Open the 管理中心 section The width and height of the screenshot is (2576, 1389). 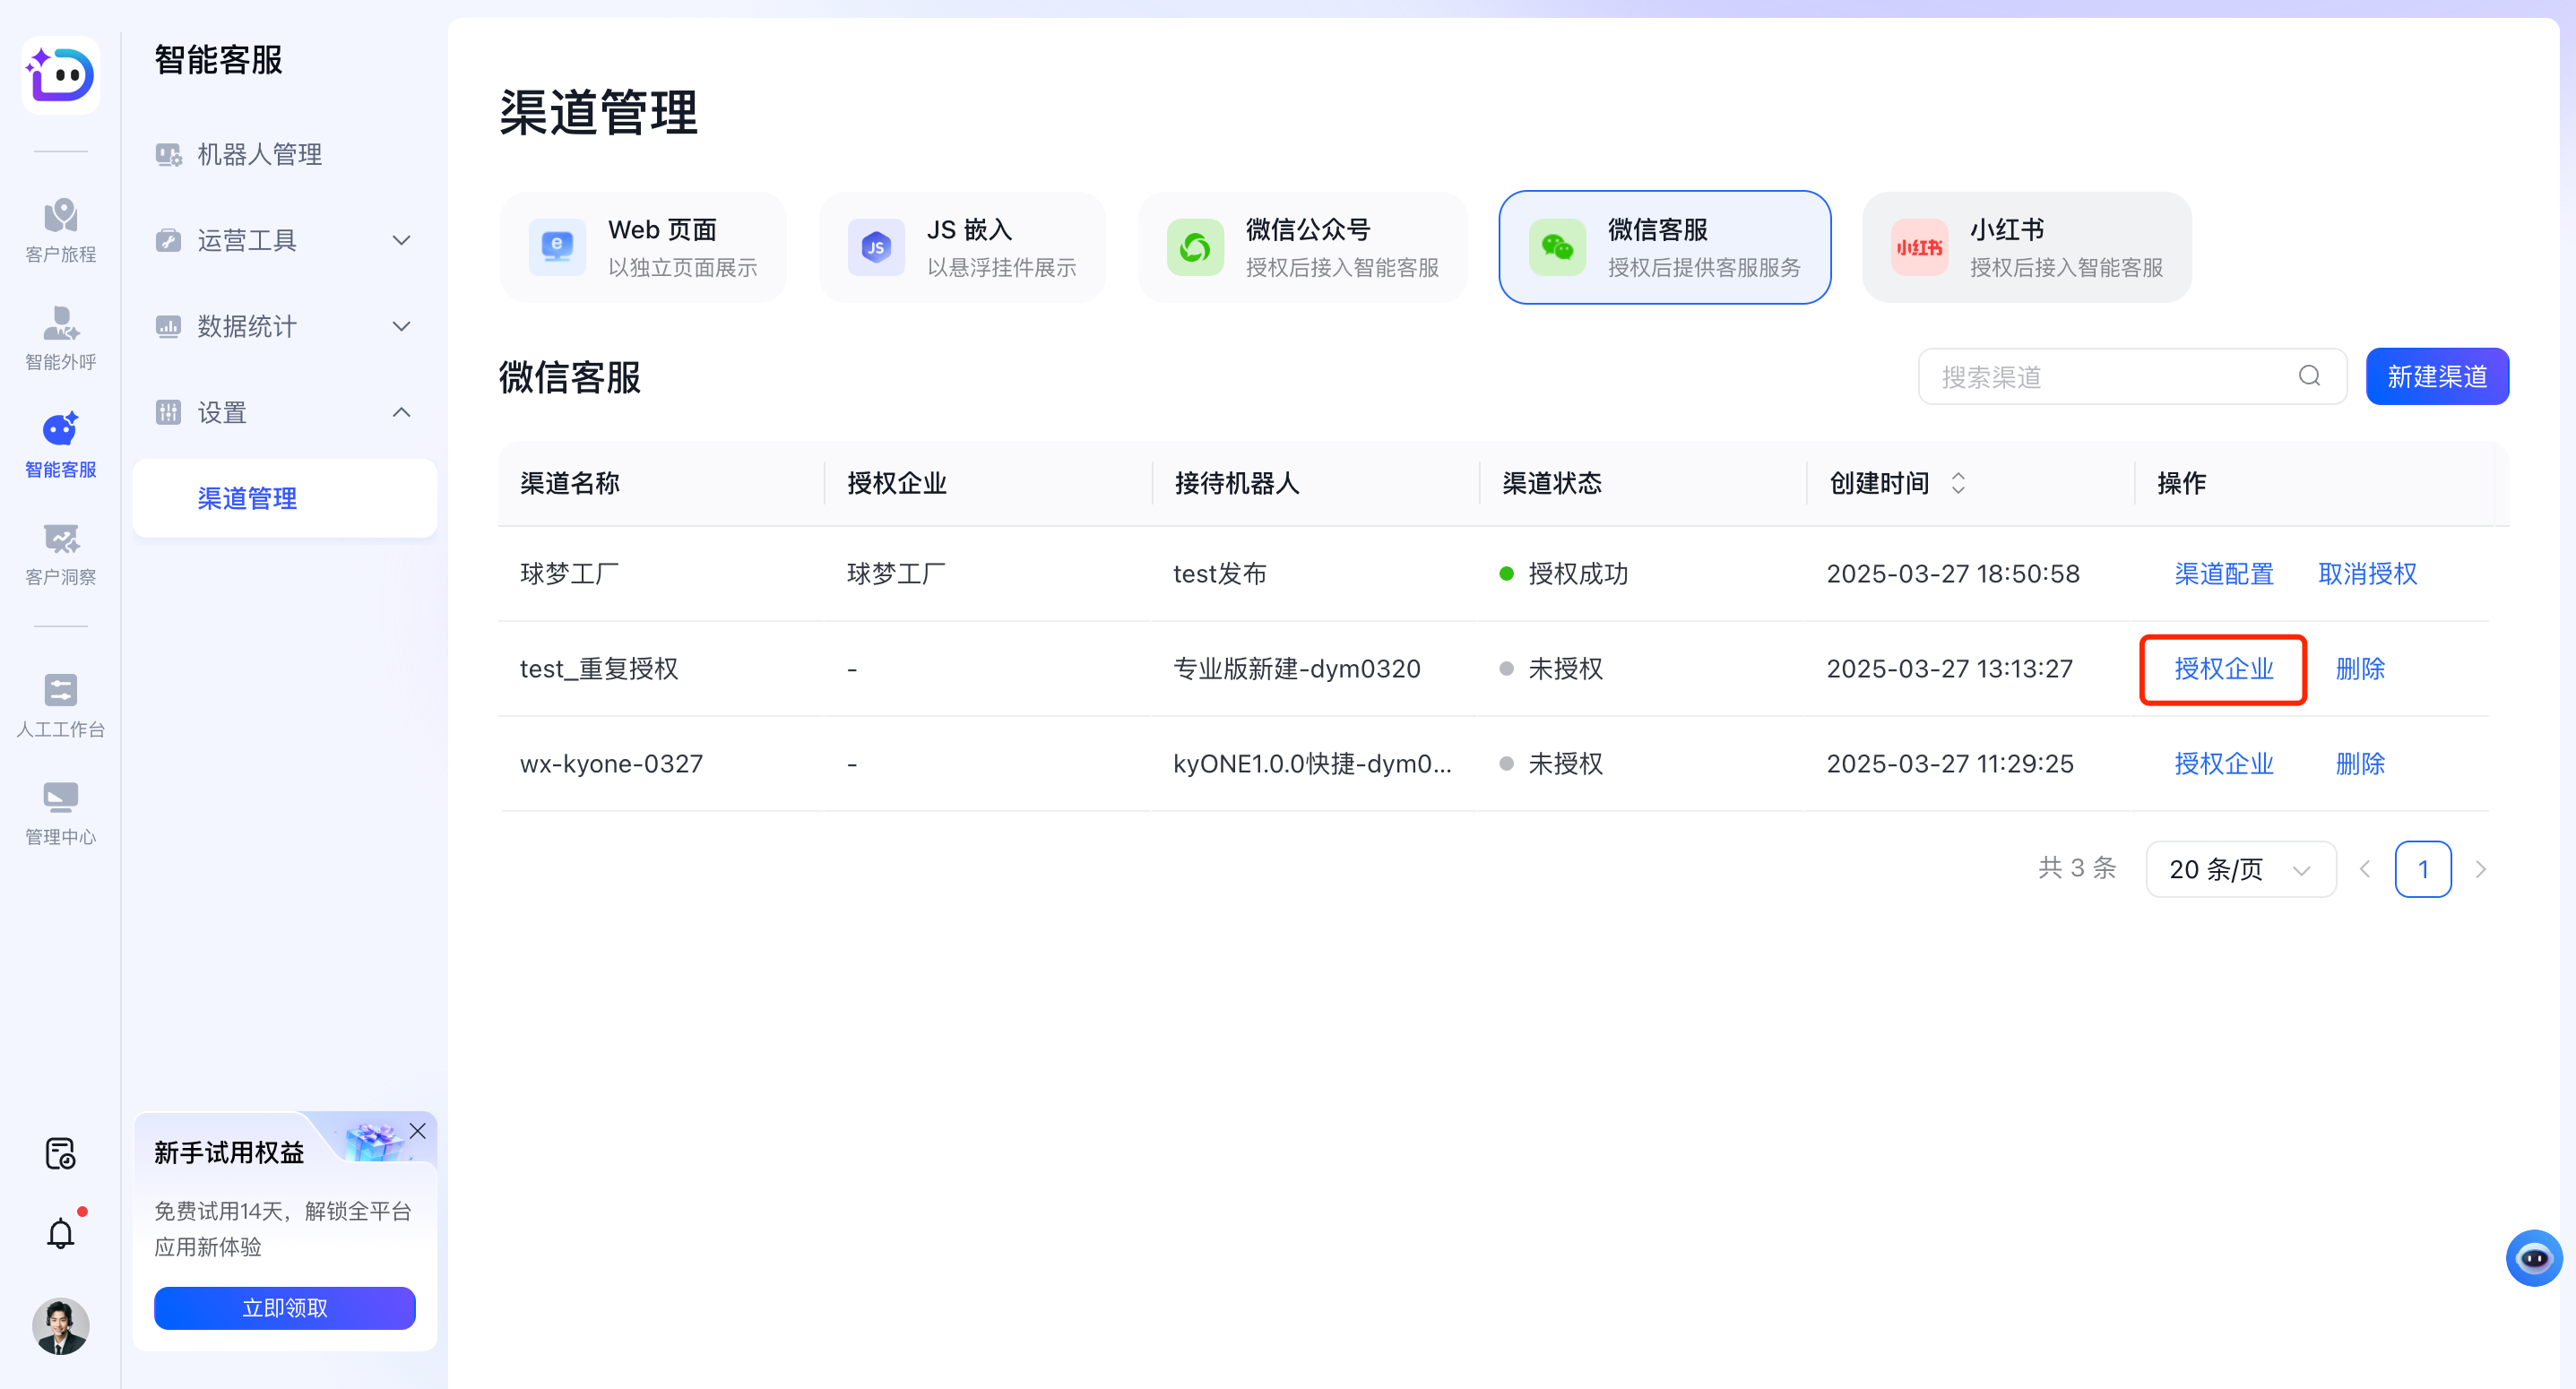60,812
